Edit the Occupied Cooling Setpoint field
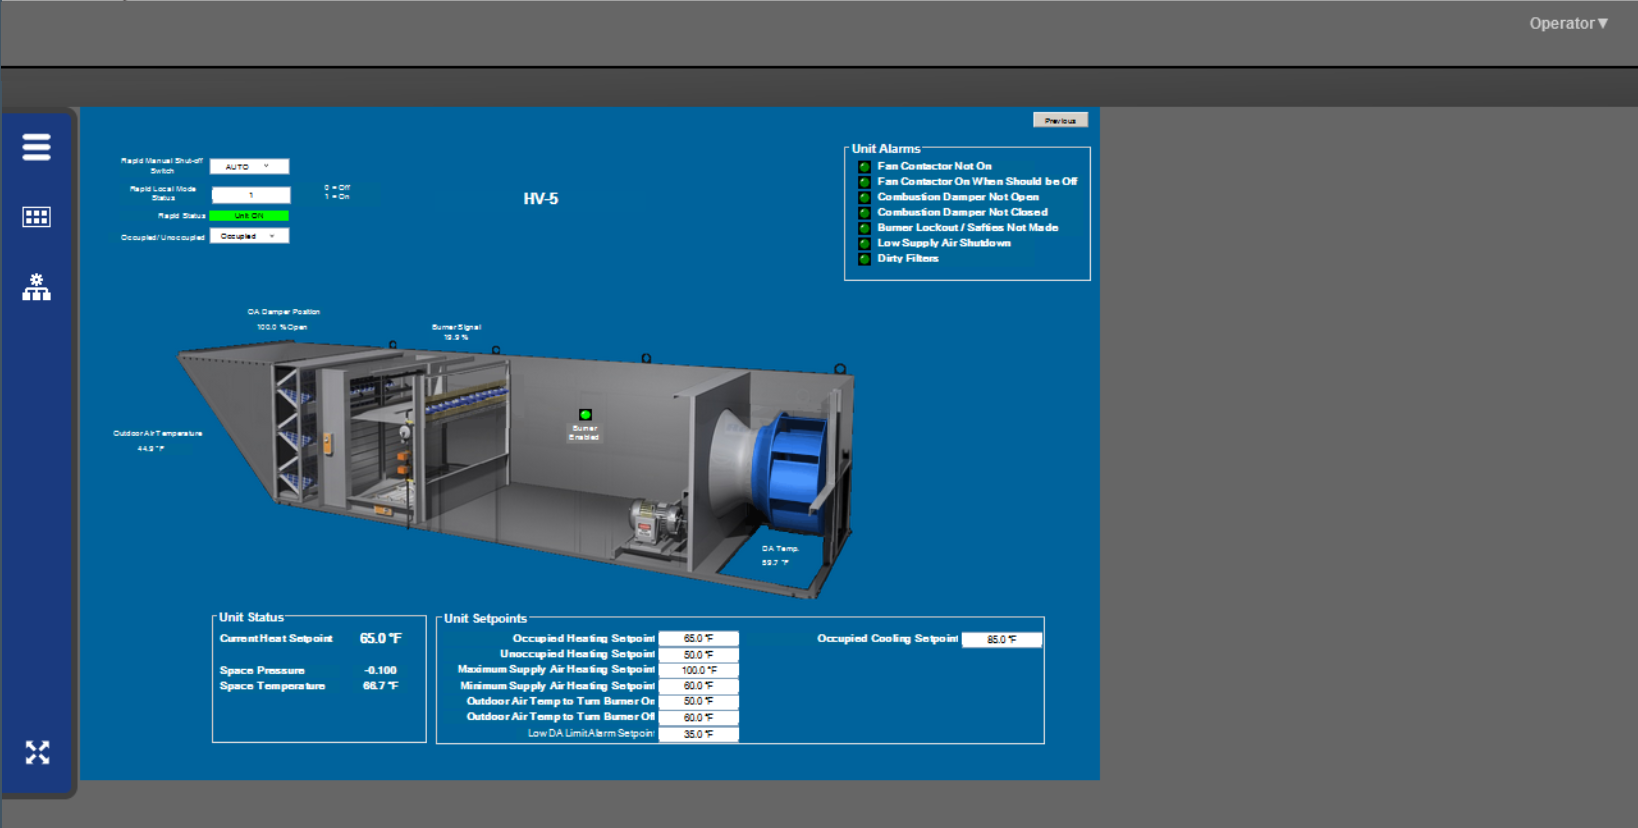 [1002, 640]
